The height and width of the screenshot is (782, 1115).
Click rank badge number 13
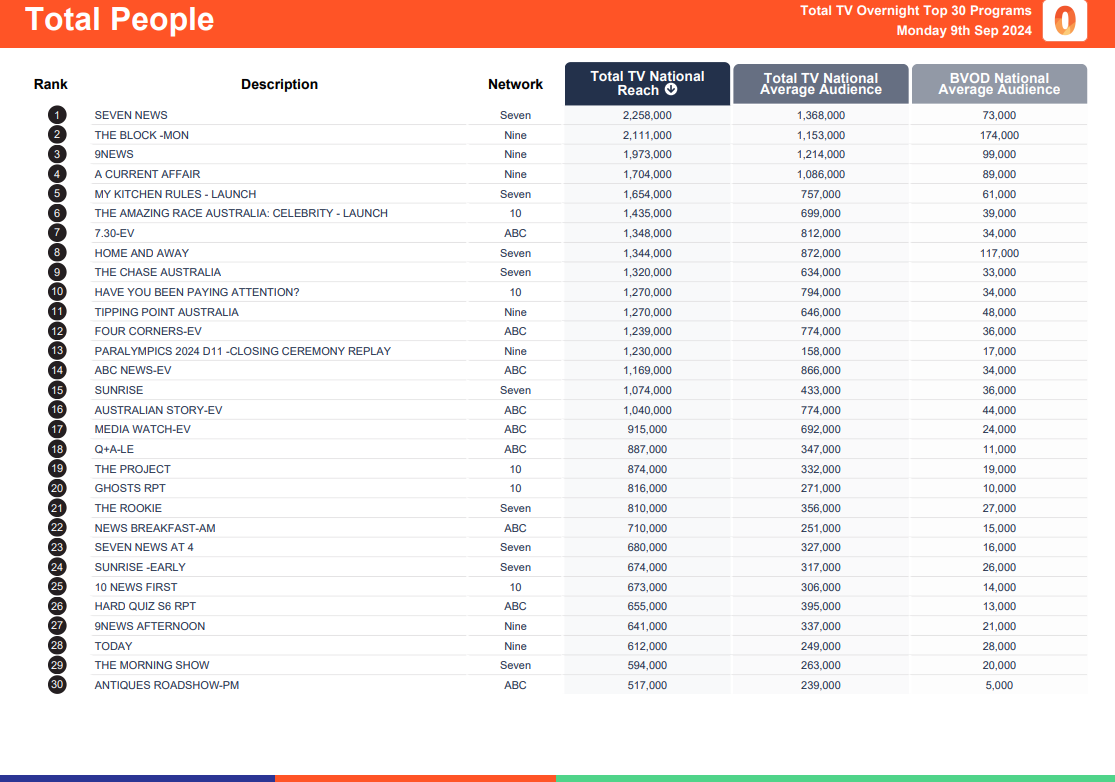tap(57, 351)
